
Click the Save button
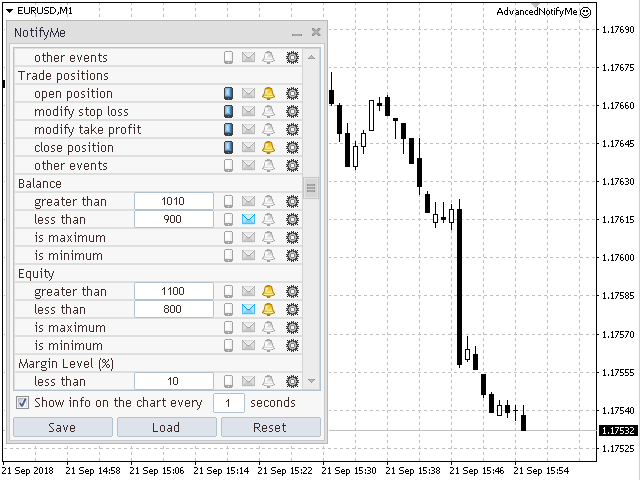pyautogui.click(x=63, y=427)
